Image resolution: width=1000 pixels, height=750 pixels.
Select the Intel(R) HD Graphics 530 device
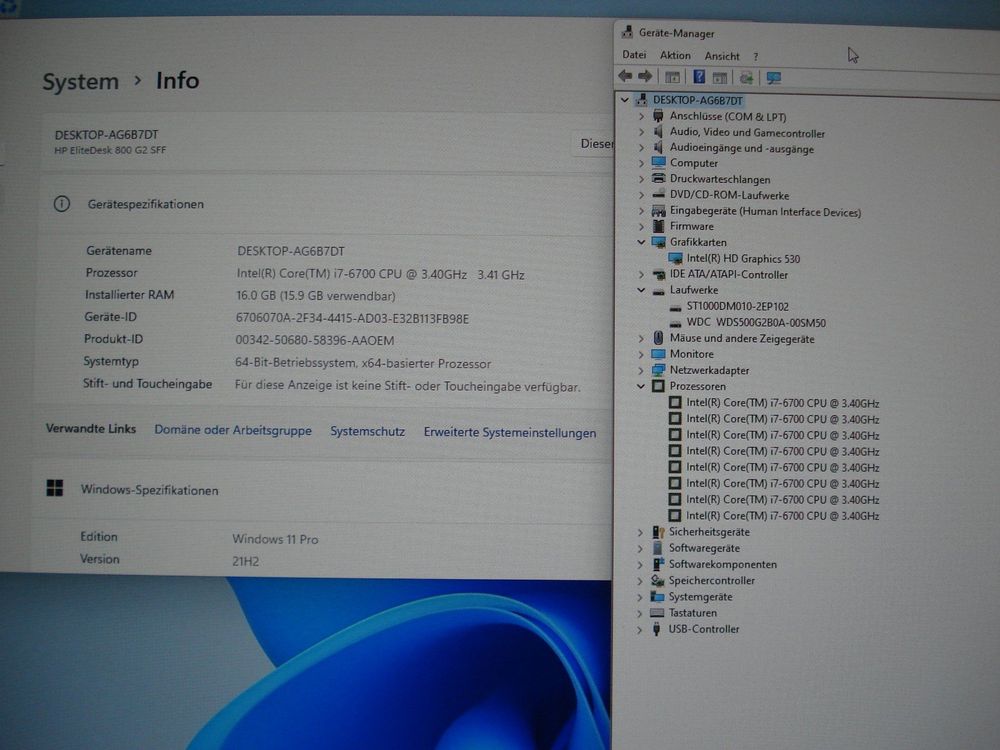tap(742, 259)
